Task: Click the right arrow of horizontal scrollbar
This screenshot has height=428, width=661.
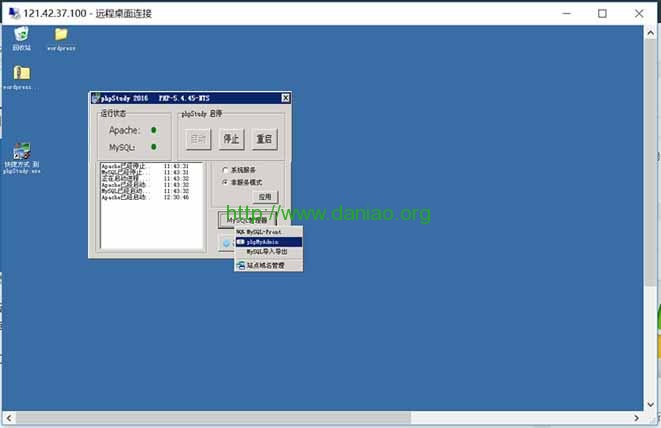Action: 637,418
